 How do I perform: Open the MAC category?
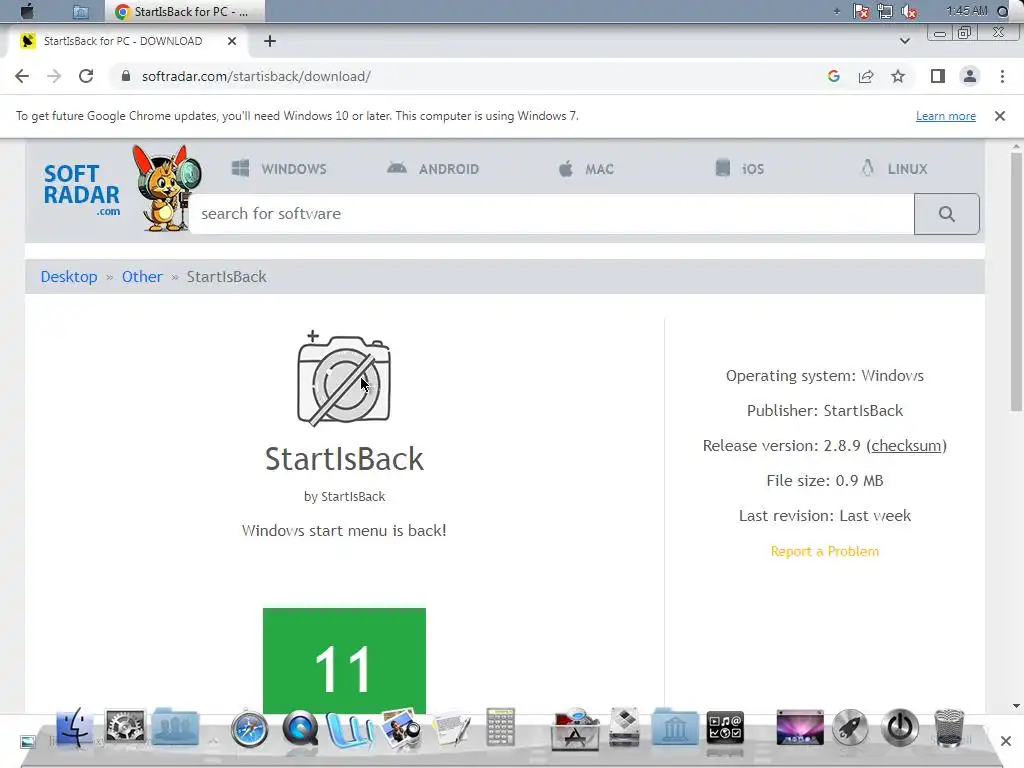coord(586,168)
